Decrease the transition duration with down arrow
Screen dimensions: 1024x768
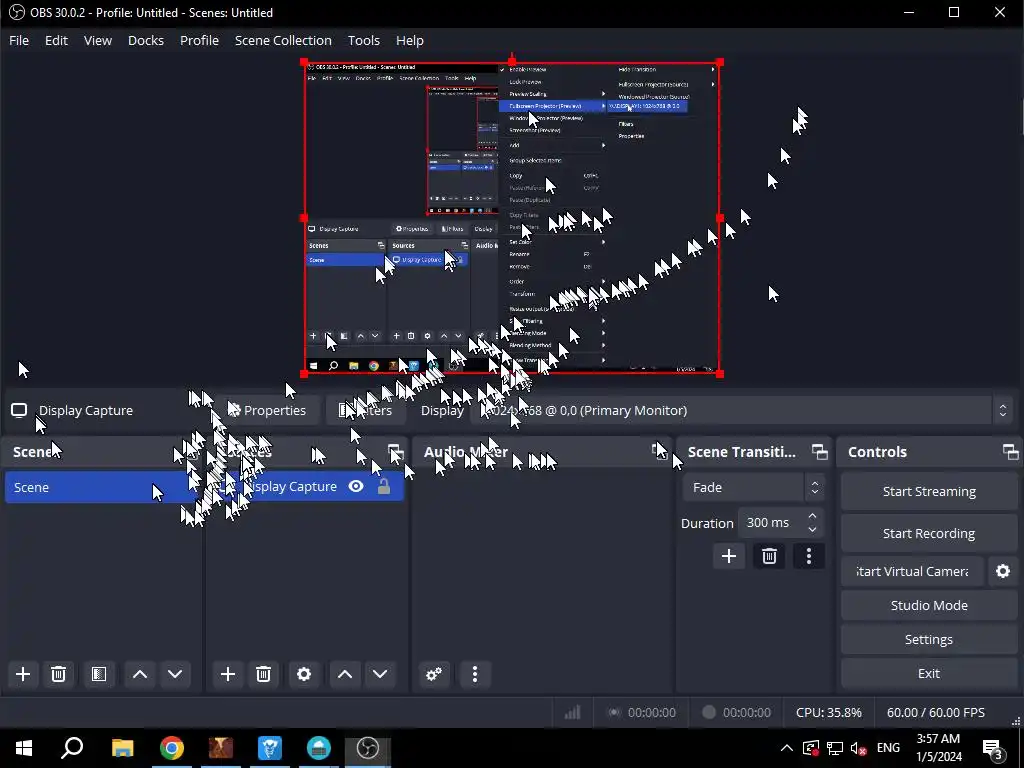(x=812, y=529)
